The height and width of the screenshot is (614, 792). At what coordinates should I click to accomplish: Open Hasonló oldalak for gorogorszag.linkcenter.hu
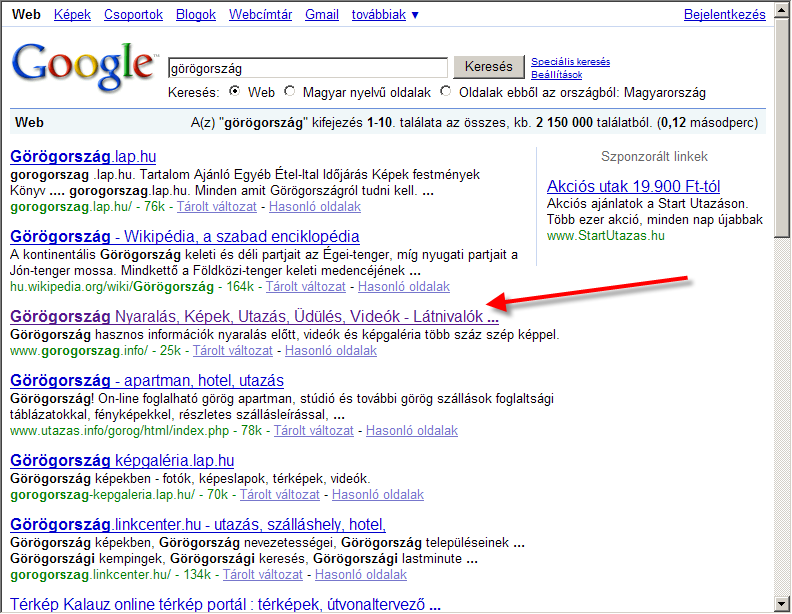(x=361, y=575)
